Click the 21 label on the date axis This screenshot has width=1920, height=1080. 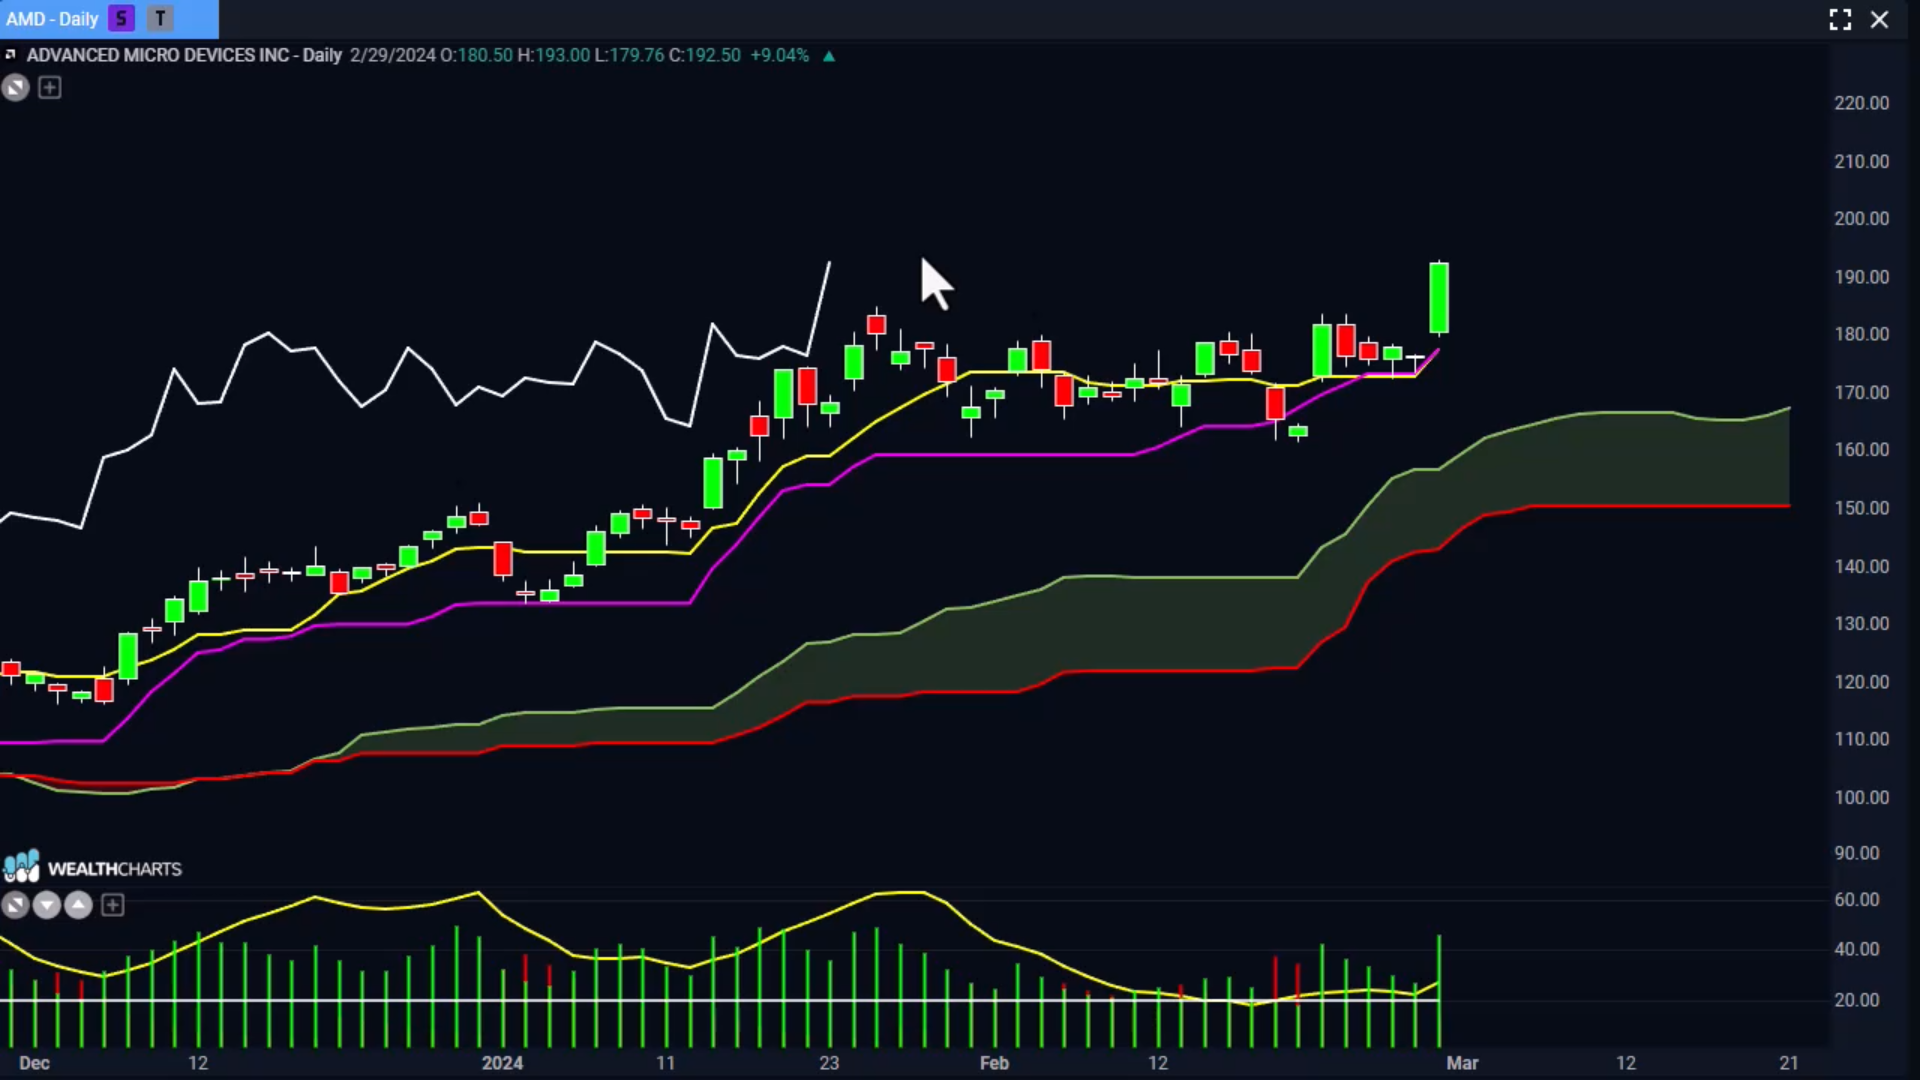click(1789, 1063)
